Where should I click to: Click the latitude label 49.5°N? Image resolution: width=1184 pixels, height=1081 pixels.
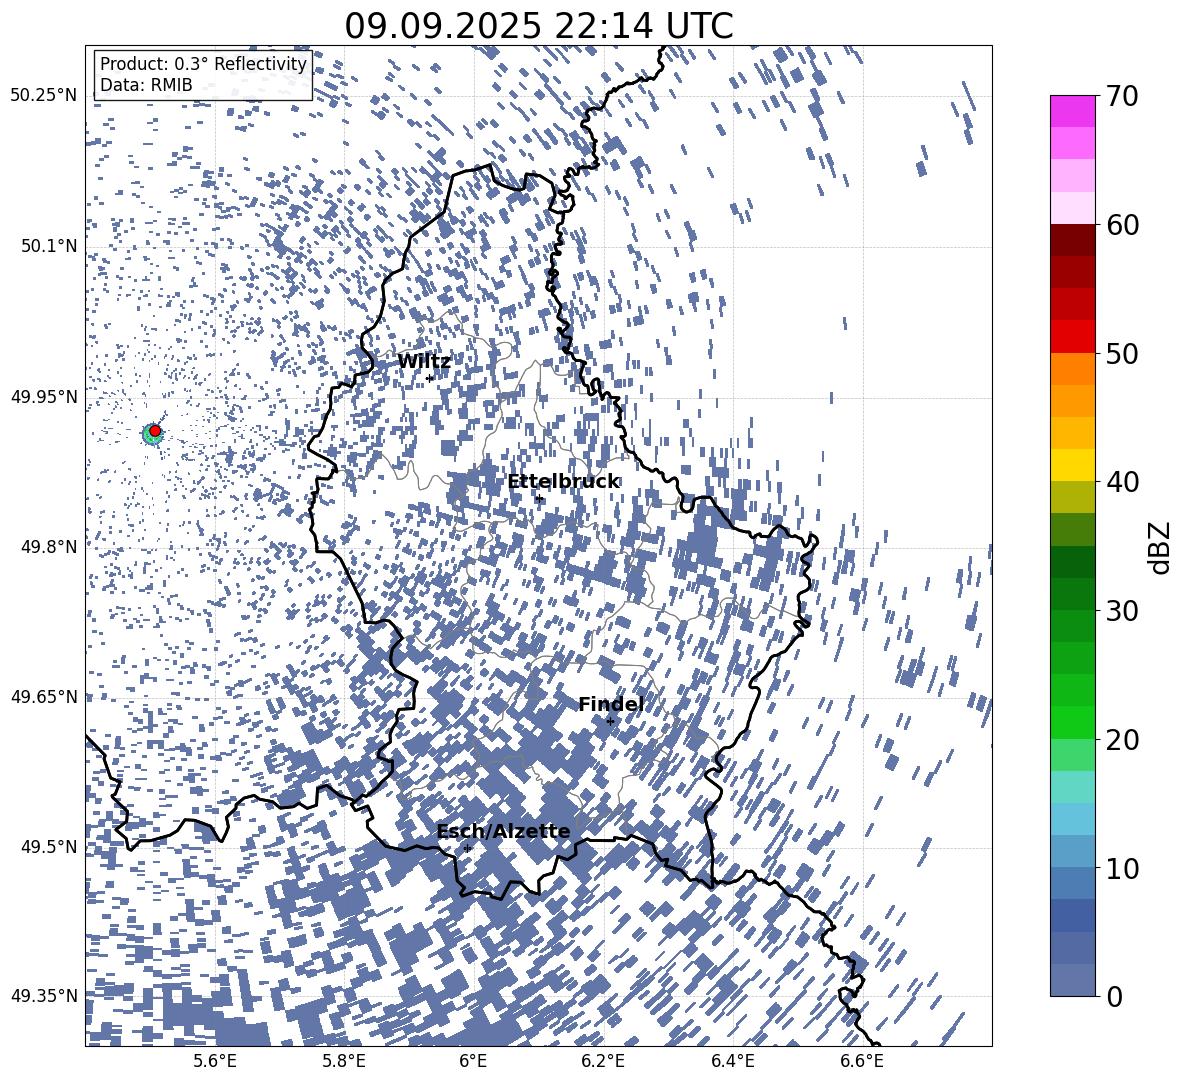pos(48,846)
